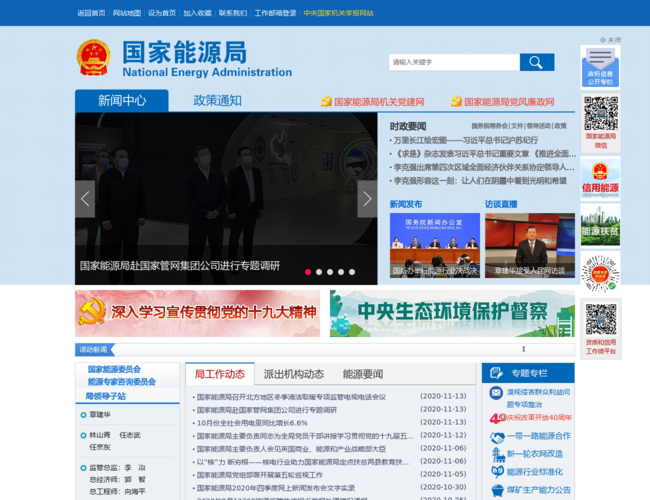Open 政府信息公开专栏 sidebar icon
The height and width of the screenshot is (500, 650).
(600, 67)
